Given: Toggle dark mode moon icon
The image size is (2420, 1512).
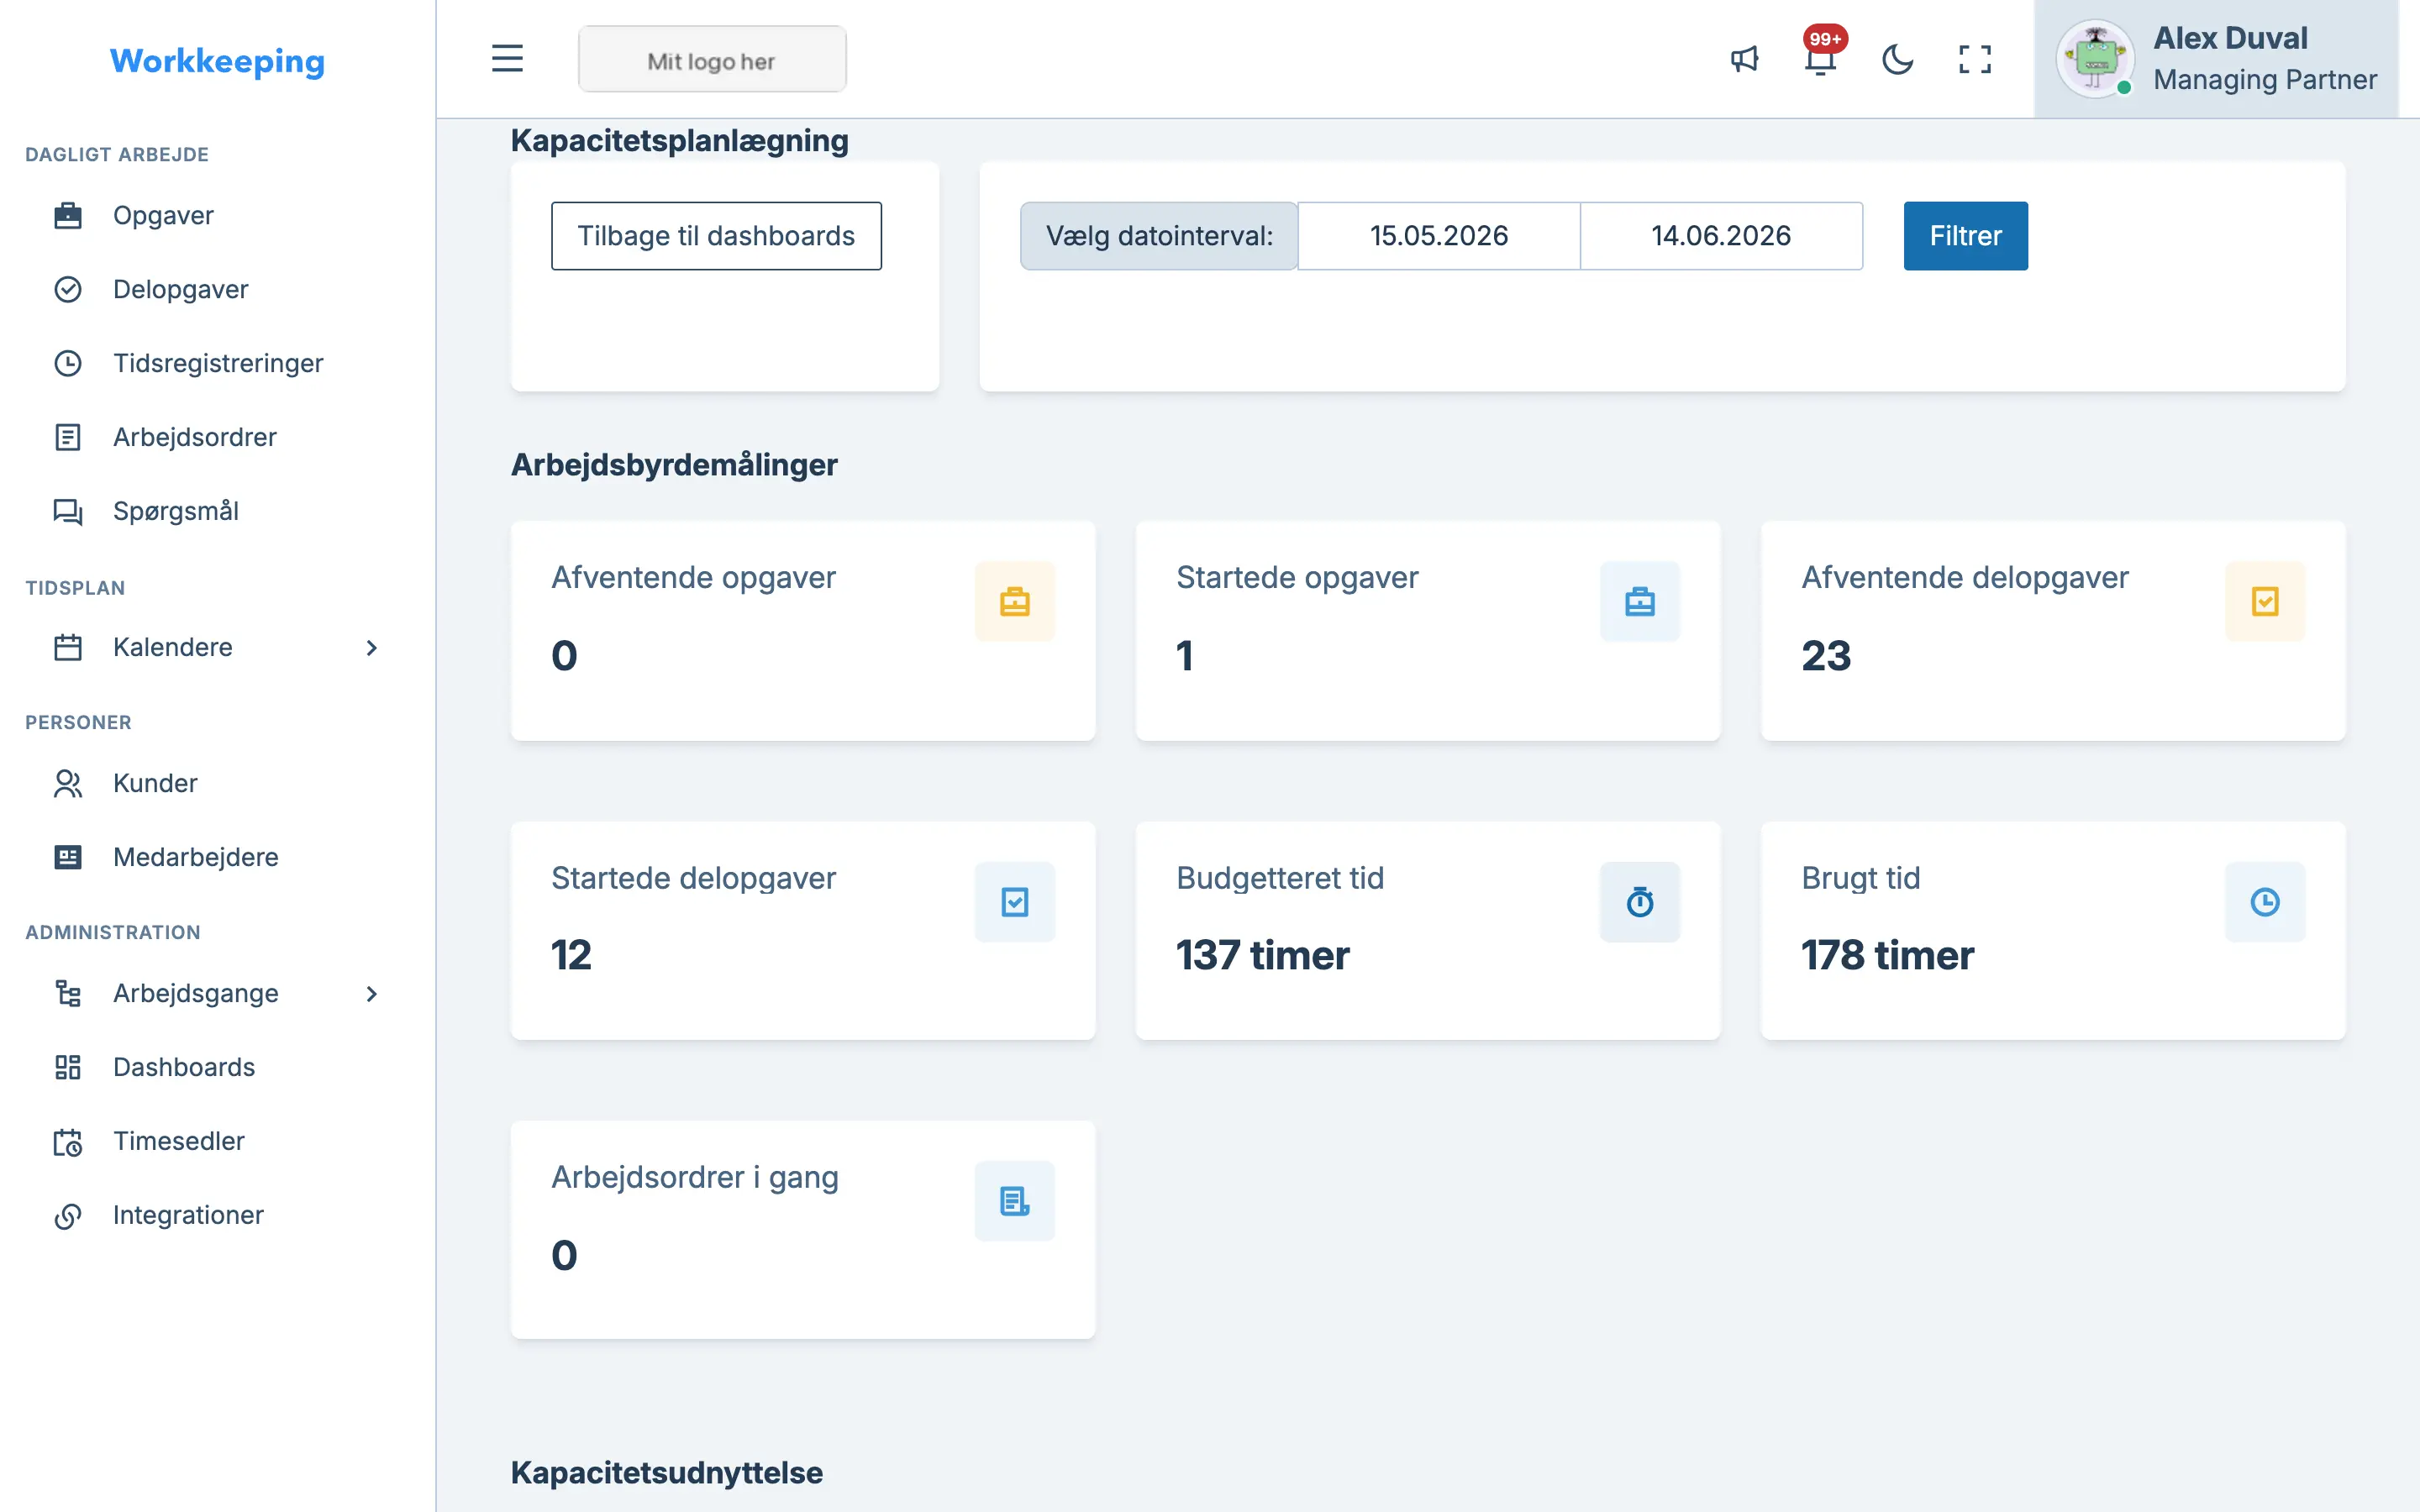Looking at the screenshot, I should 1897,59.
